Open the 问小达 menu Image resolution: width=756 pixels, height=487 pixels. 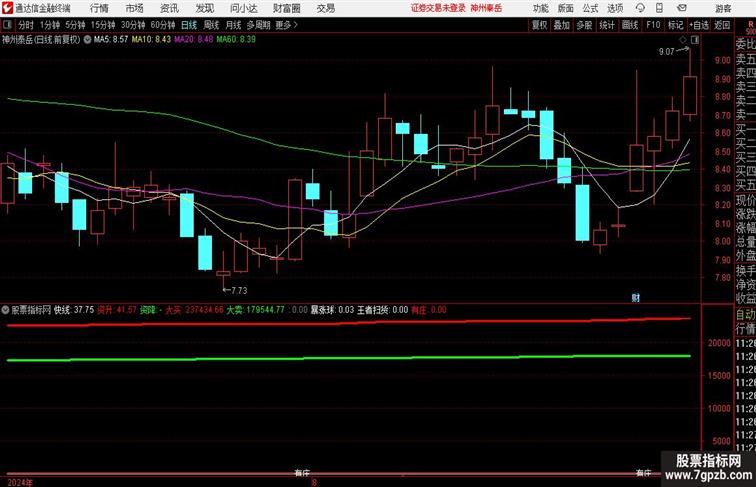pos(243,8)
